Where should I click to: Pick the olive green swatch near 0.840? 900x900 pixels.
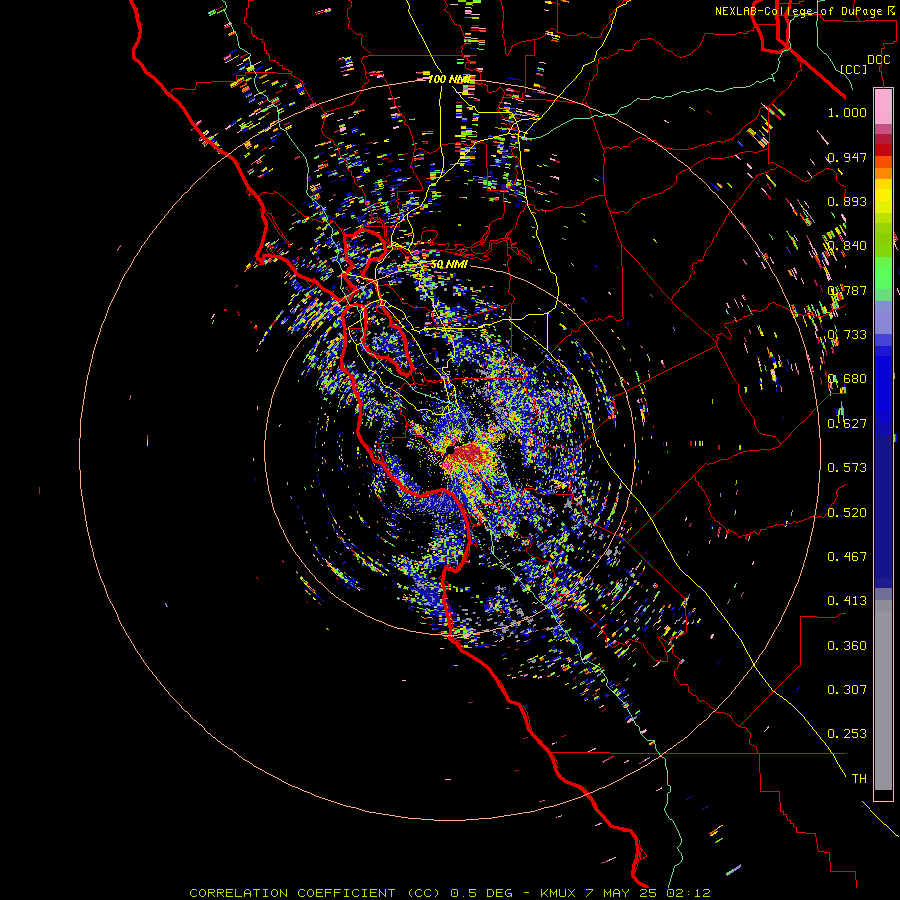[883, 240]
